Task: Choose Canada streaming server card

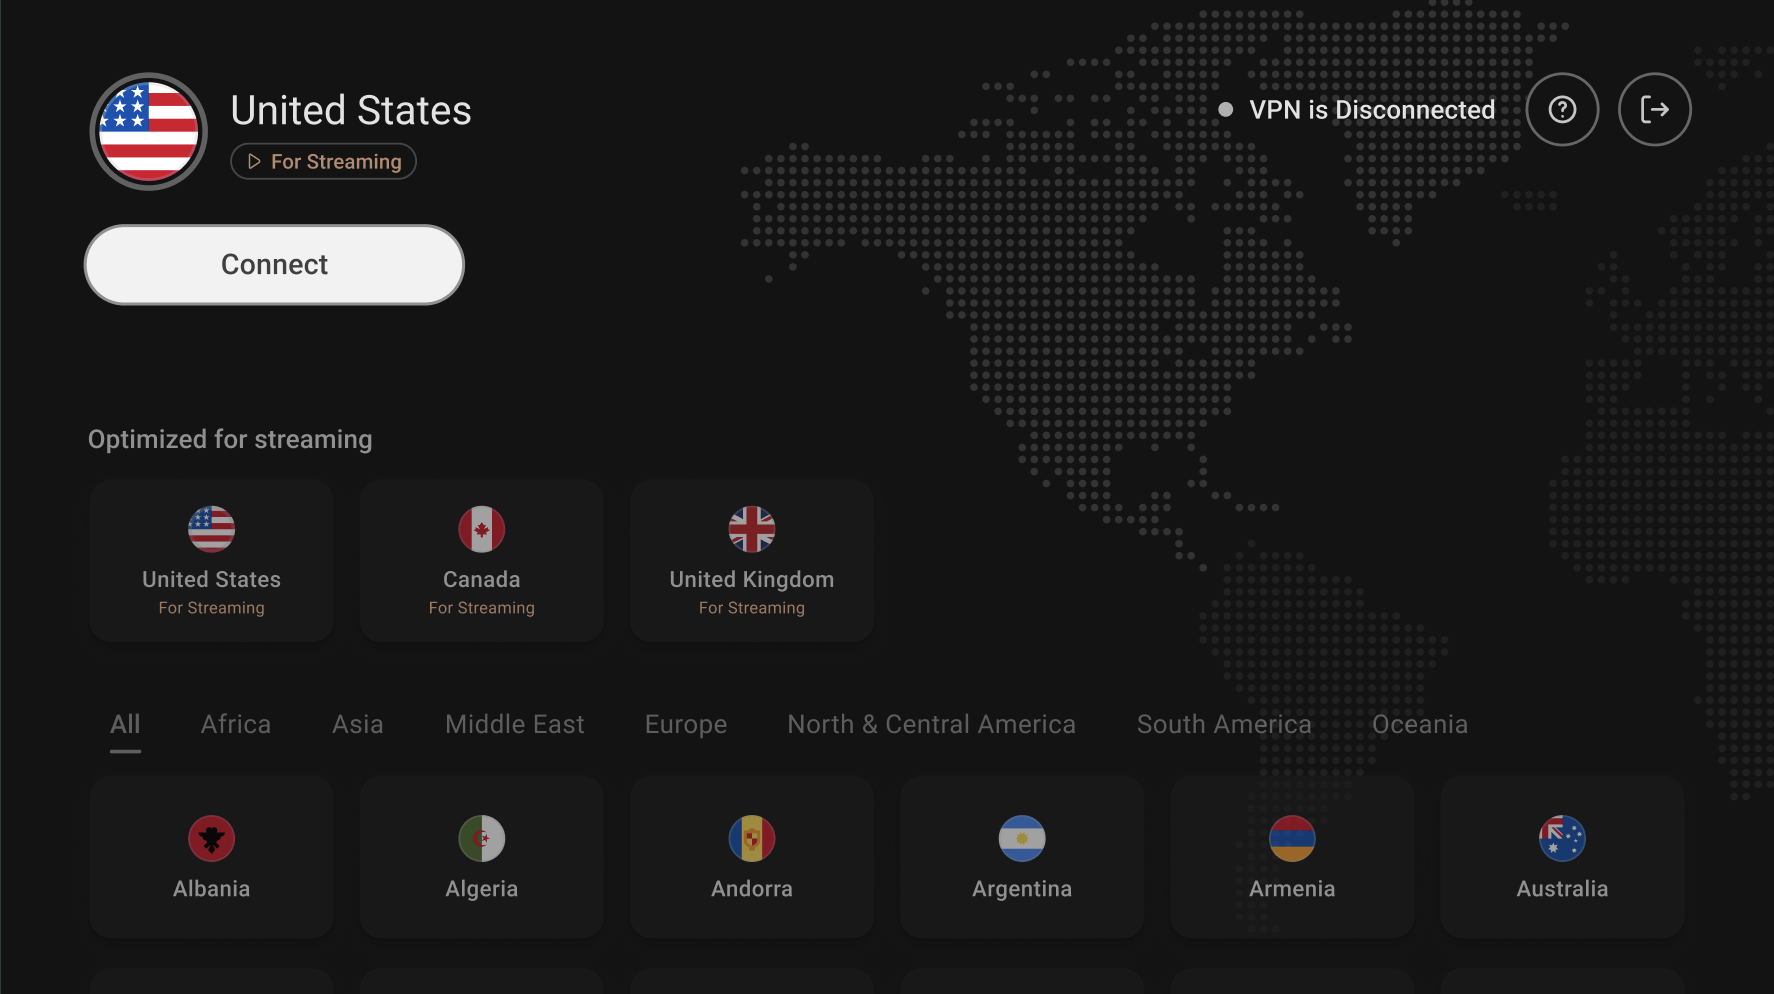Action: tap(482, 561)
